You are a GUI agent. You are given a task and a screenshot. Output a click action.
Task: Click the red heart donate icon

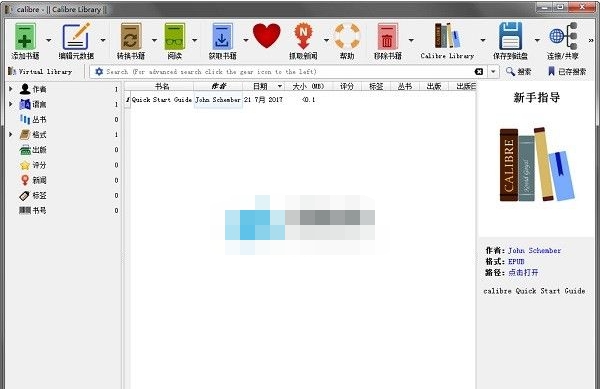click(267, 35)
